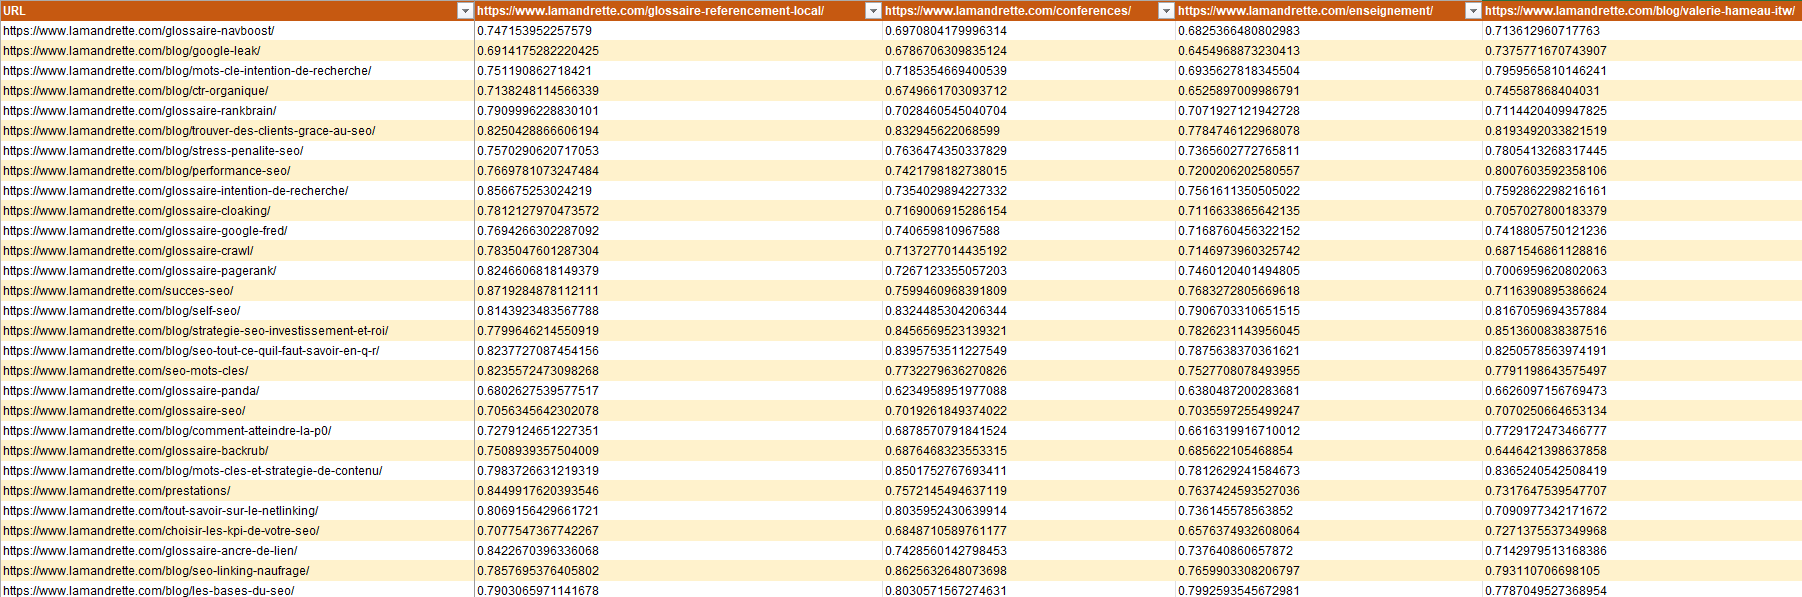This screenshot has width=1802, height=597.
Task: Click the succes-seo URL cell
Action: pyautogui.click(x=237, y=291)
